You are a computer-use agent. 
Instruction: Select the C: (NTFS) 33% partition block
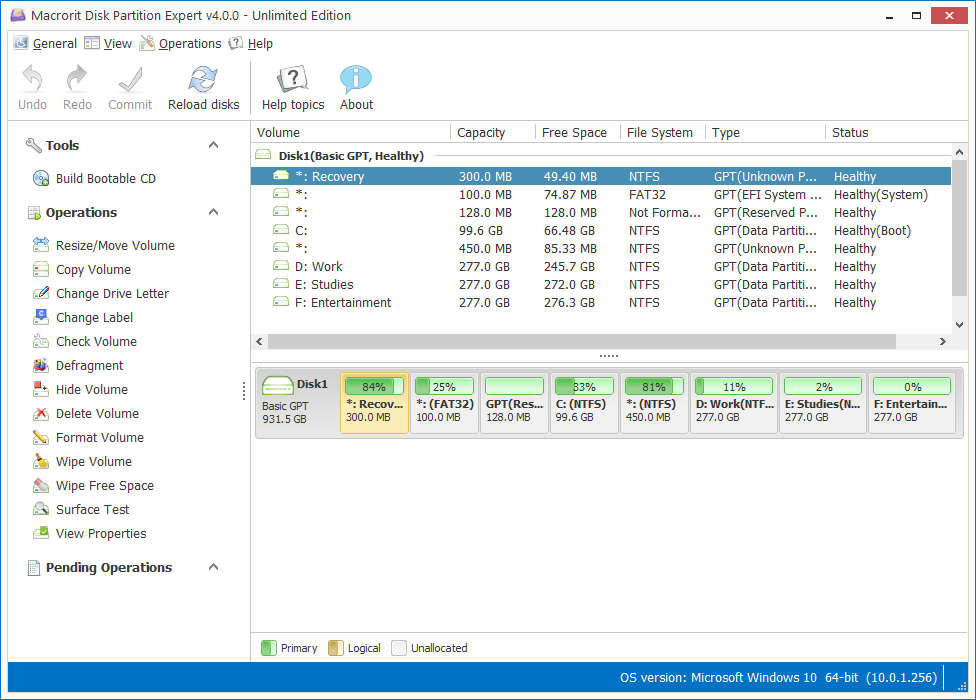(x=584, y=403)
